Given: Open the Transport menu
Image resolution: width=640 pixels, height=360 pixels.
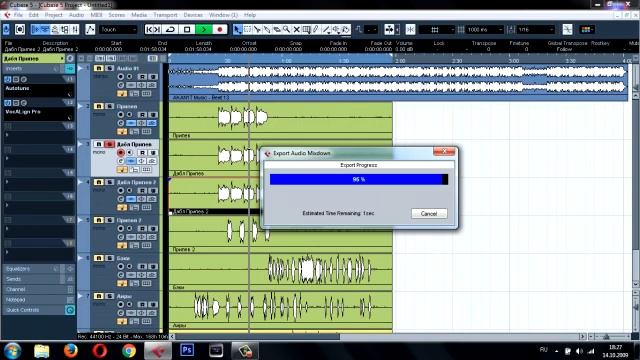Looking at the screenshot, I should [x=165, y=15].
